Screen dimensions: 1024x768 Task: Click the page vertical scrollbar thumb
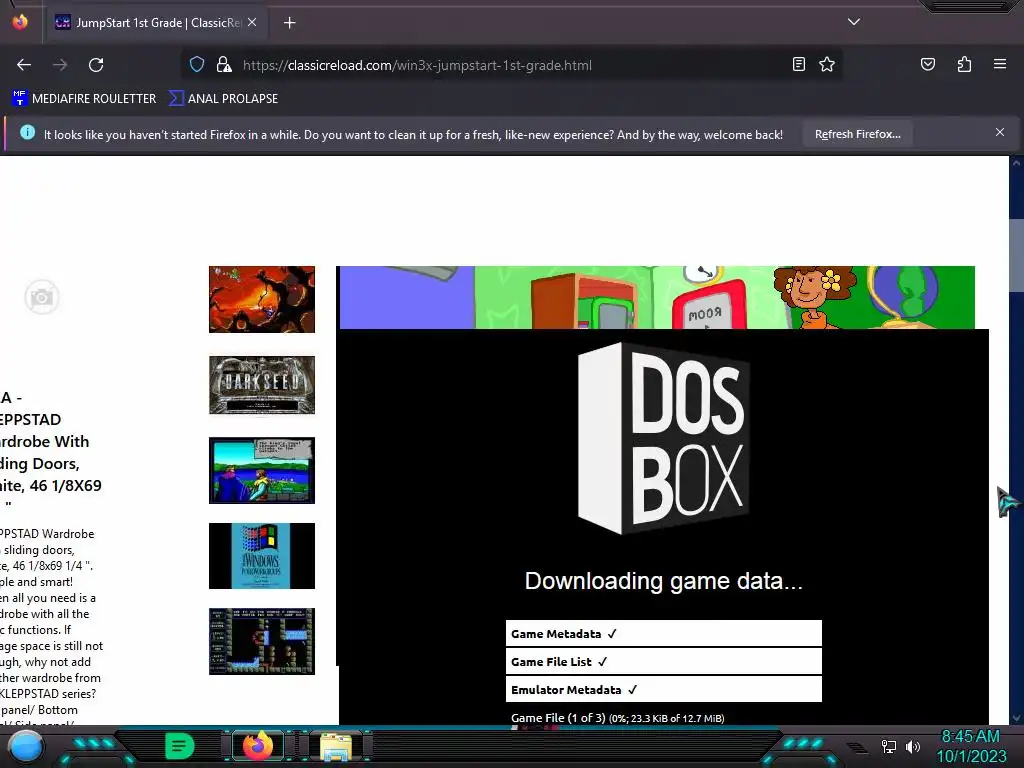1016,256
